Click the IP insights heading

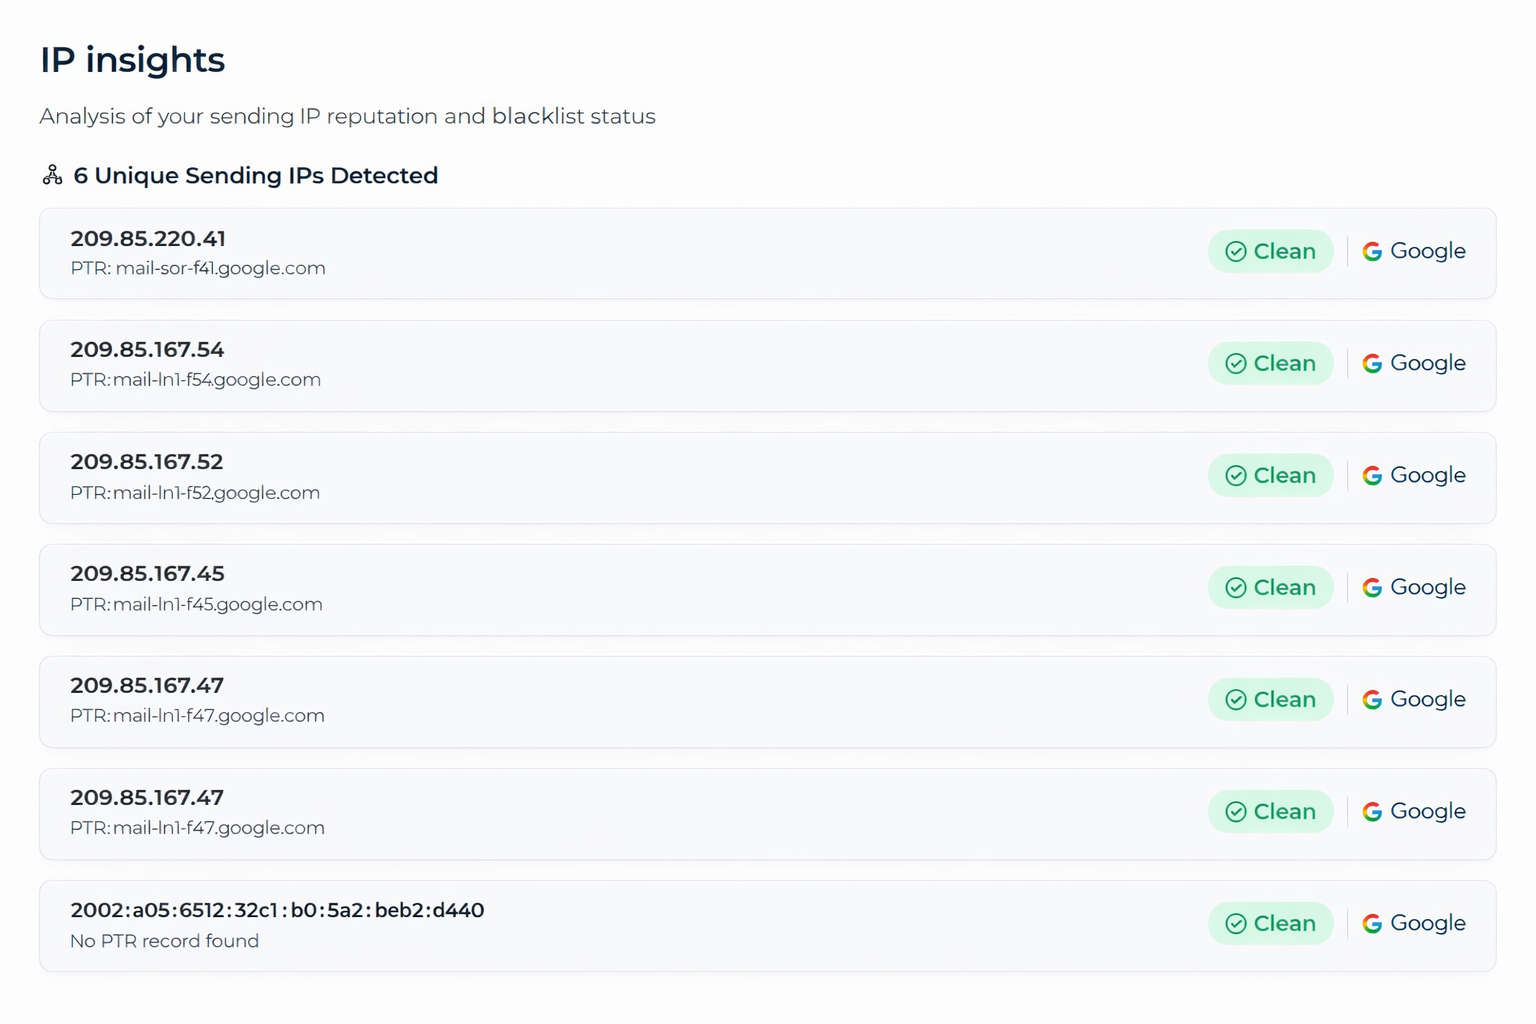click(x=132, y=60)
